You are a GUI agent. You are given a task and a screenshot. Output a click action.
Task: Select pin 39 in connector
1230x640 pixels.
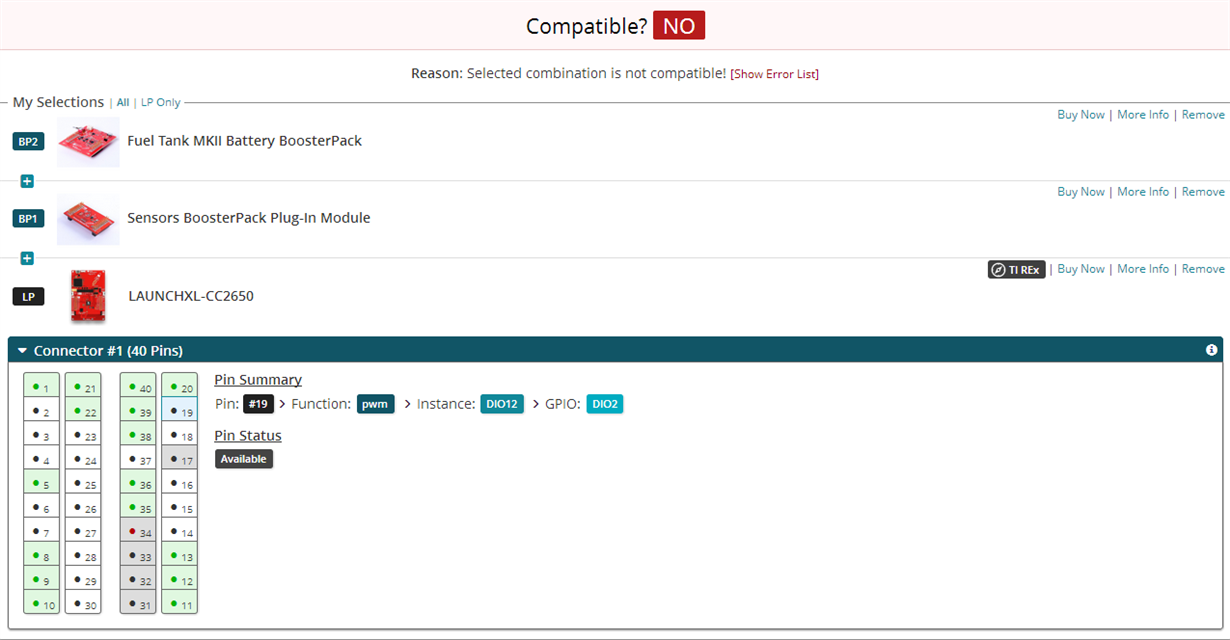point(138,411)
